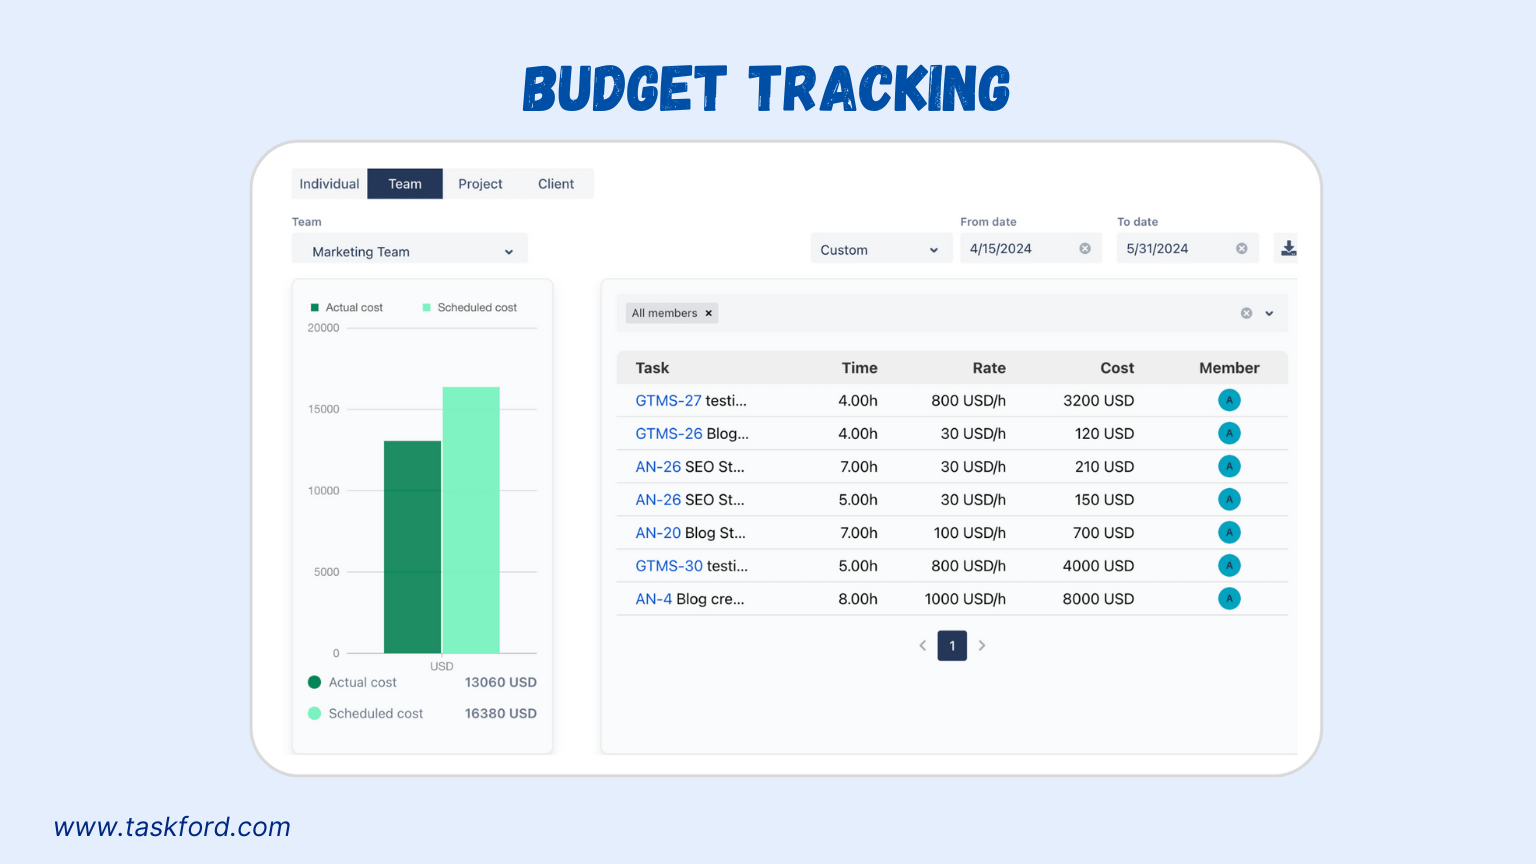This screenshot has width=1536, height=864.
Task: Click member avatar in AN-4 row
Action: click(x=1229, y=598)
